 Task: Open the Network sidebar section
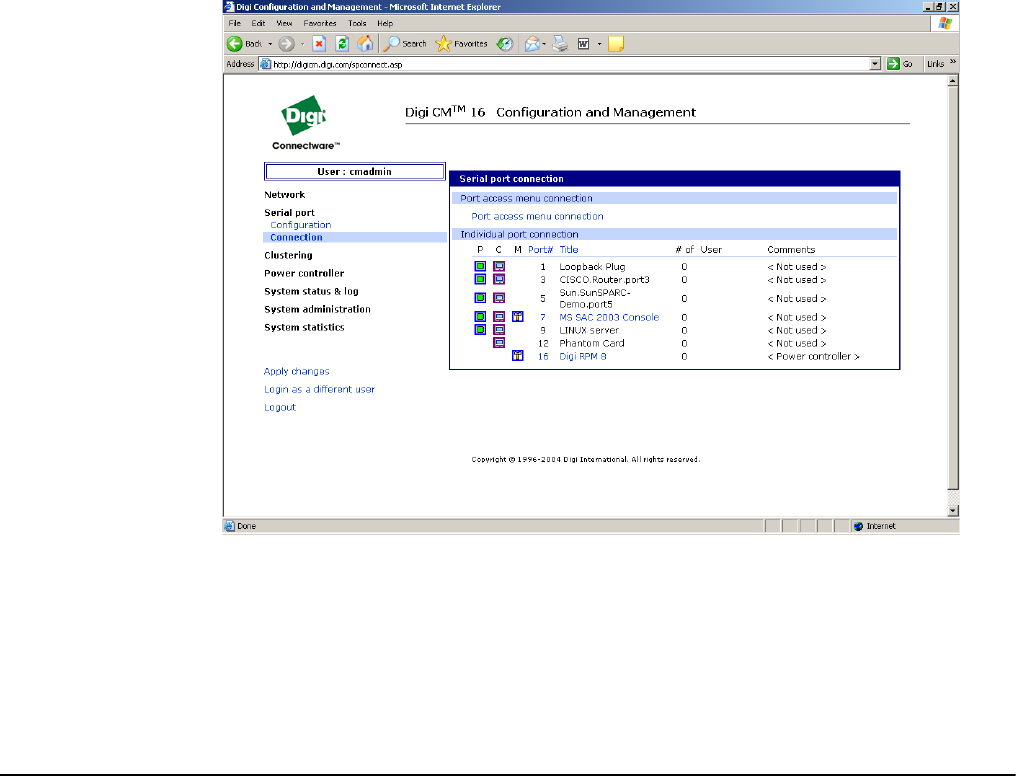[284, 194]
